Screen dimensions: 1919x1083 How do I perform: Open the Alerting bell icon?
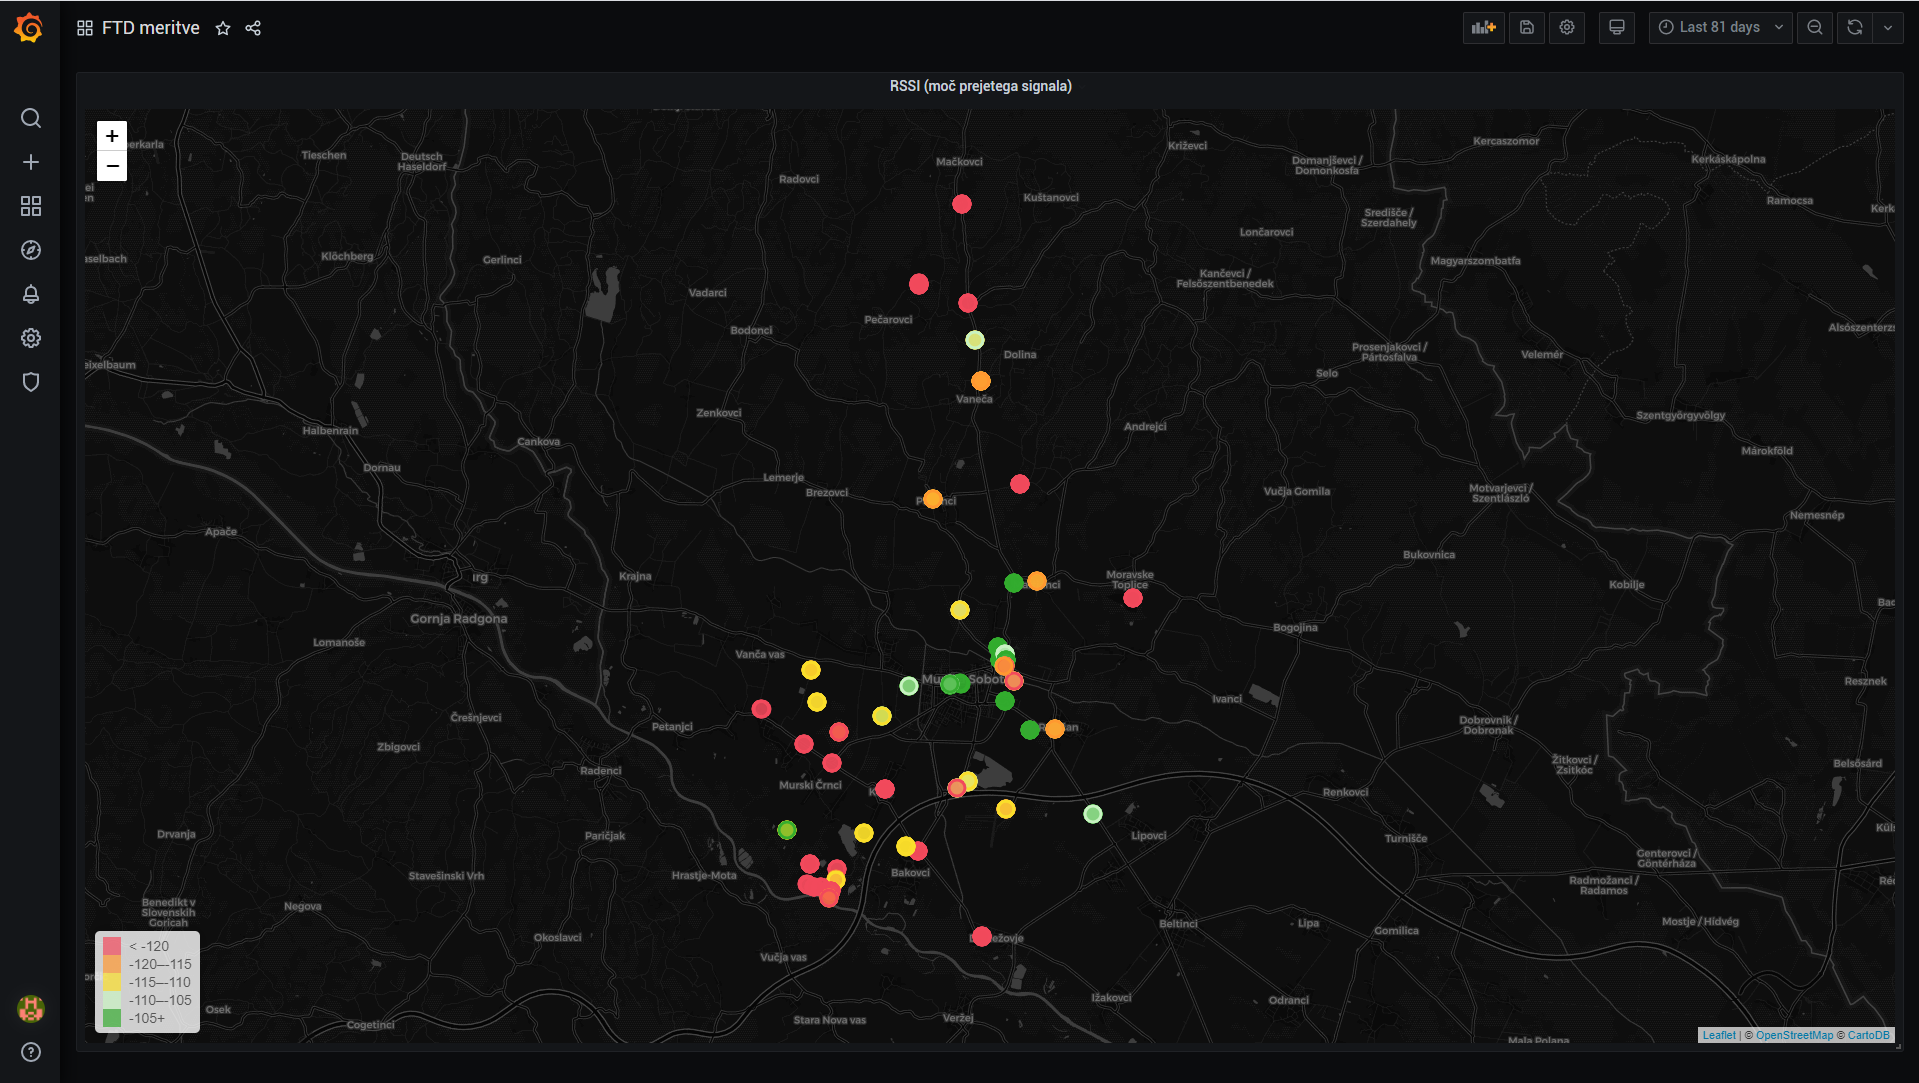pyautogui.click(x=31, y=294)
